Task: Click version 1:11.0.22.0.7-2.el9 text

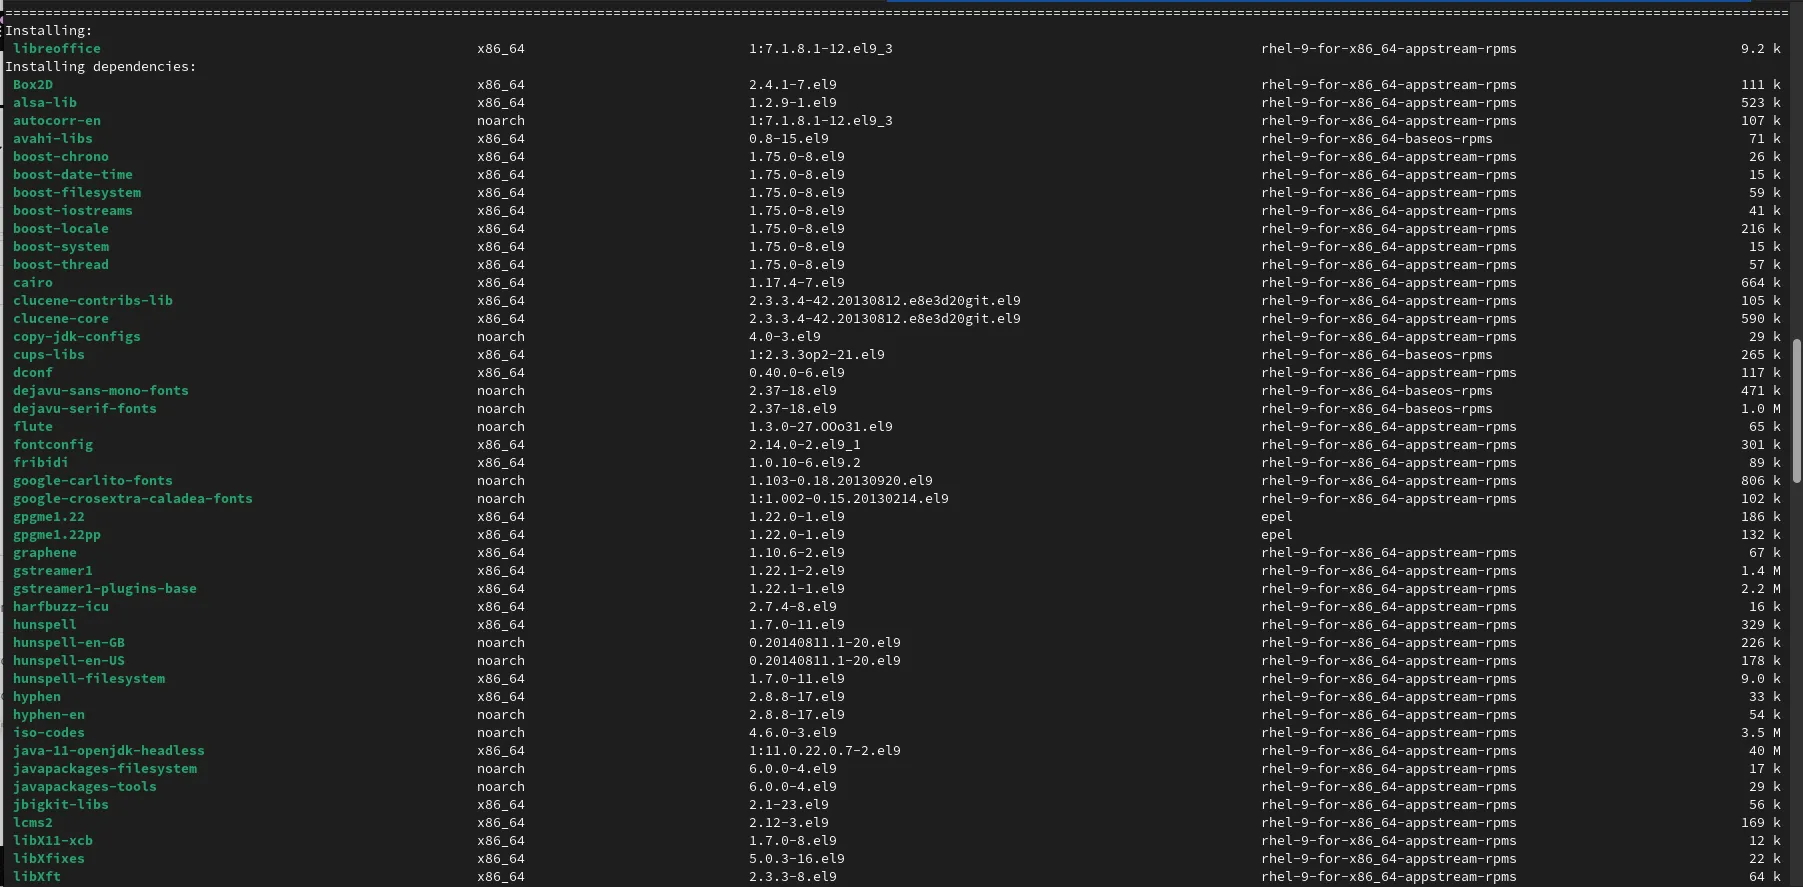Action: [825, 750]
